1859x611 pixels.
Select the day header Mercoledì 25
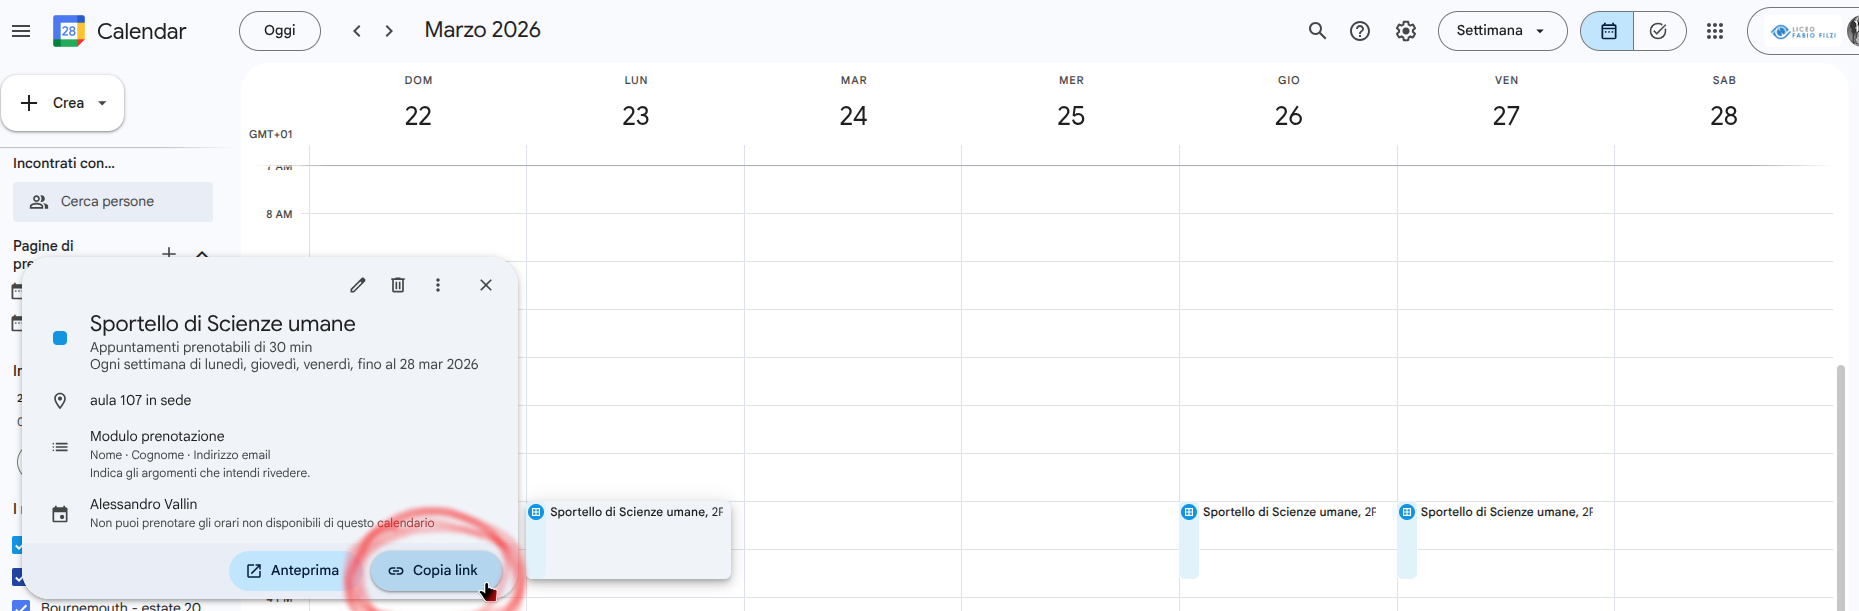(x=1071, y=104)
